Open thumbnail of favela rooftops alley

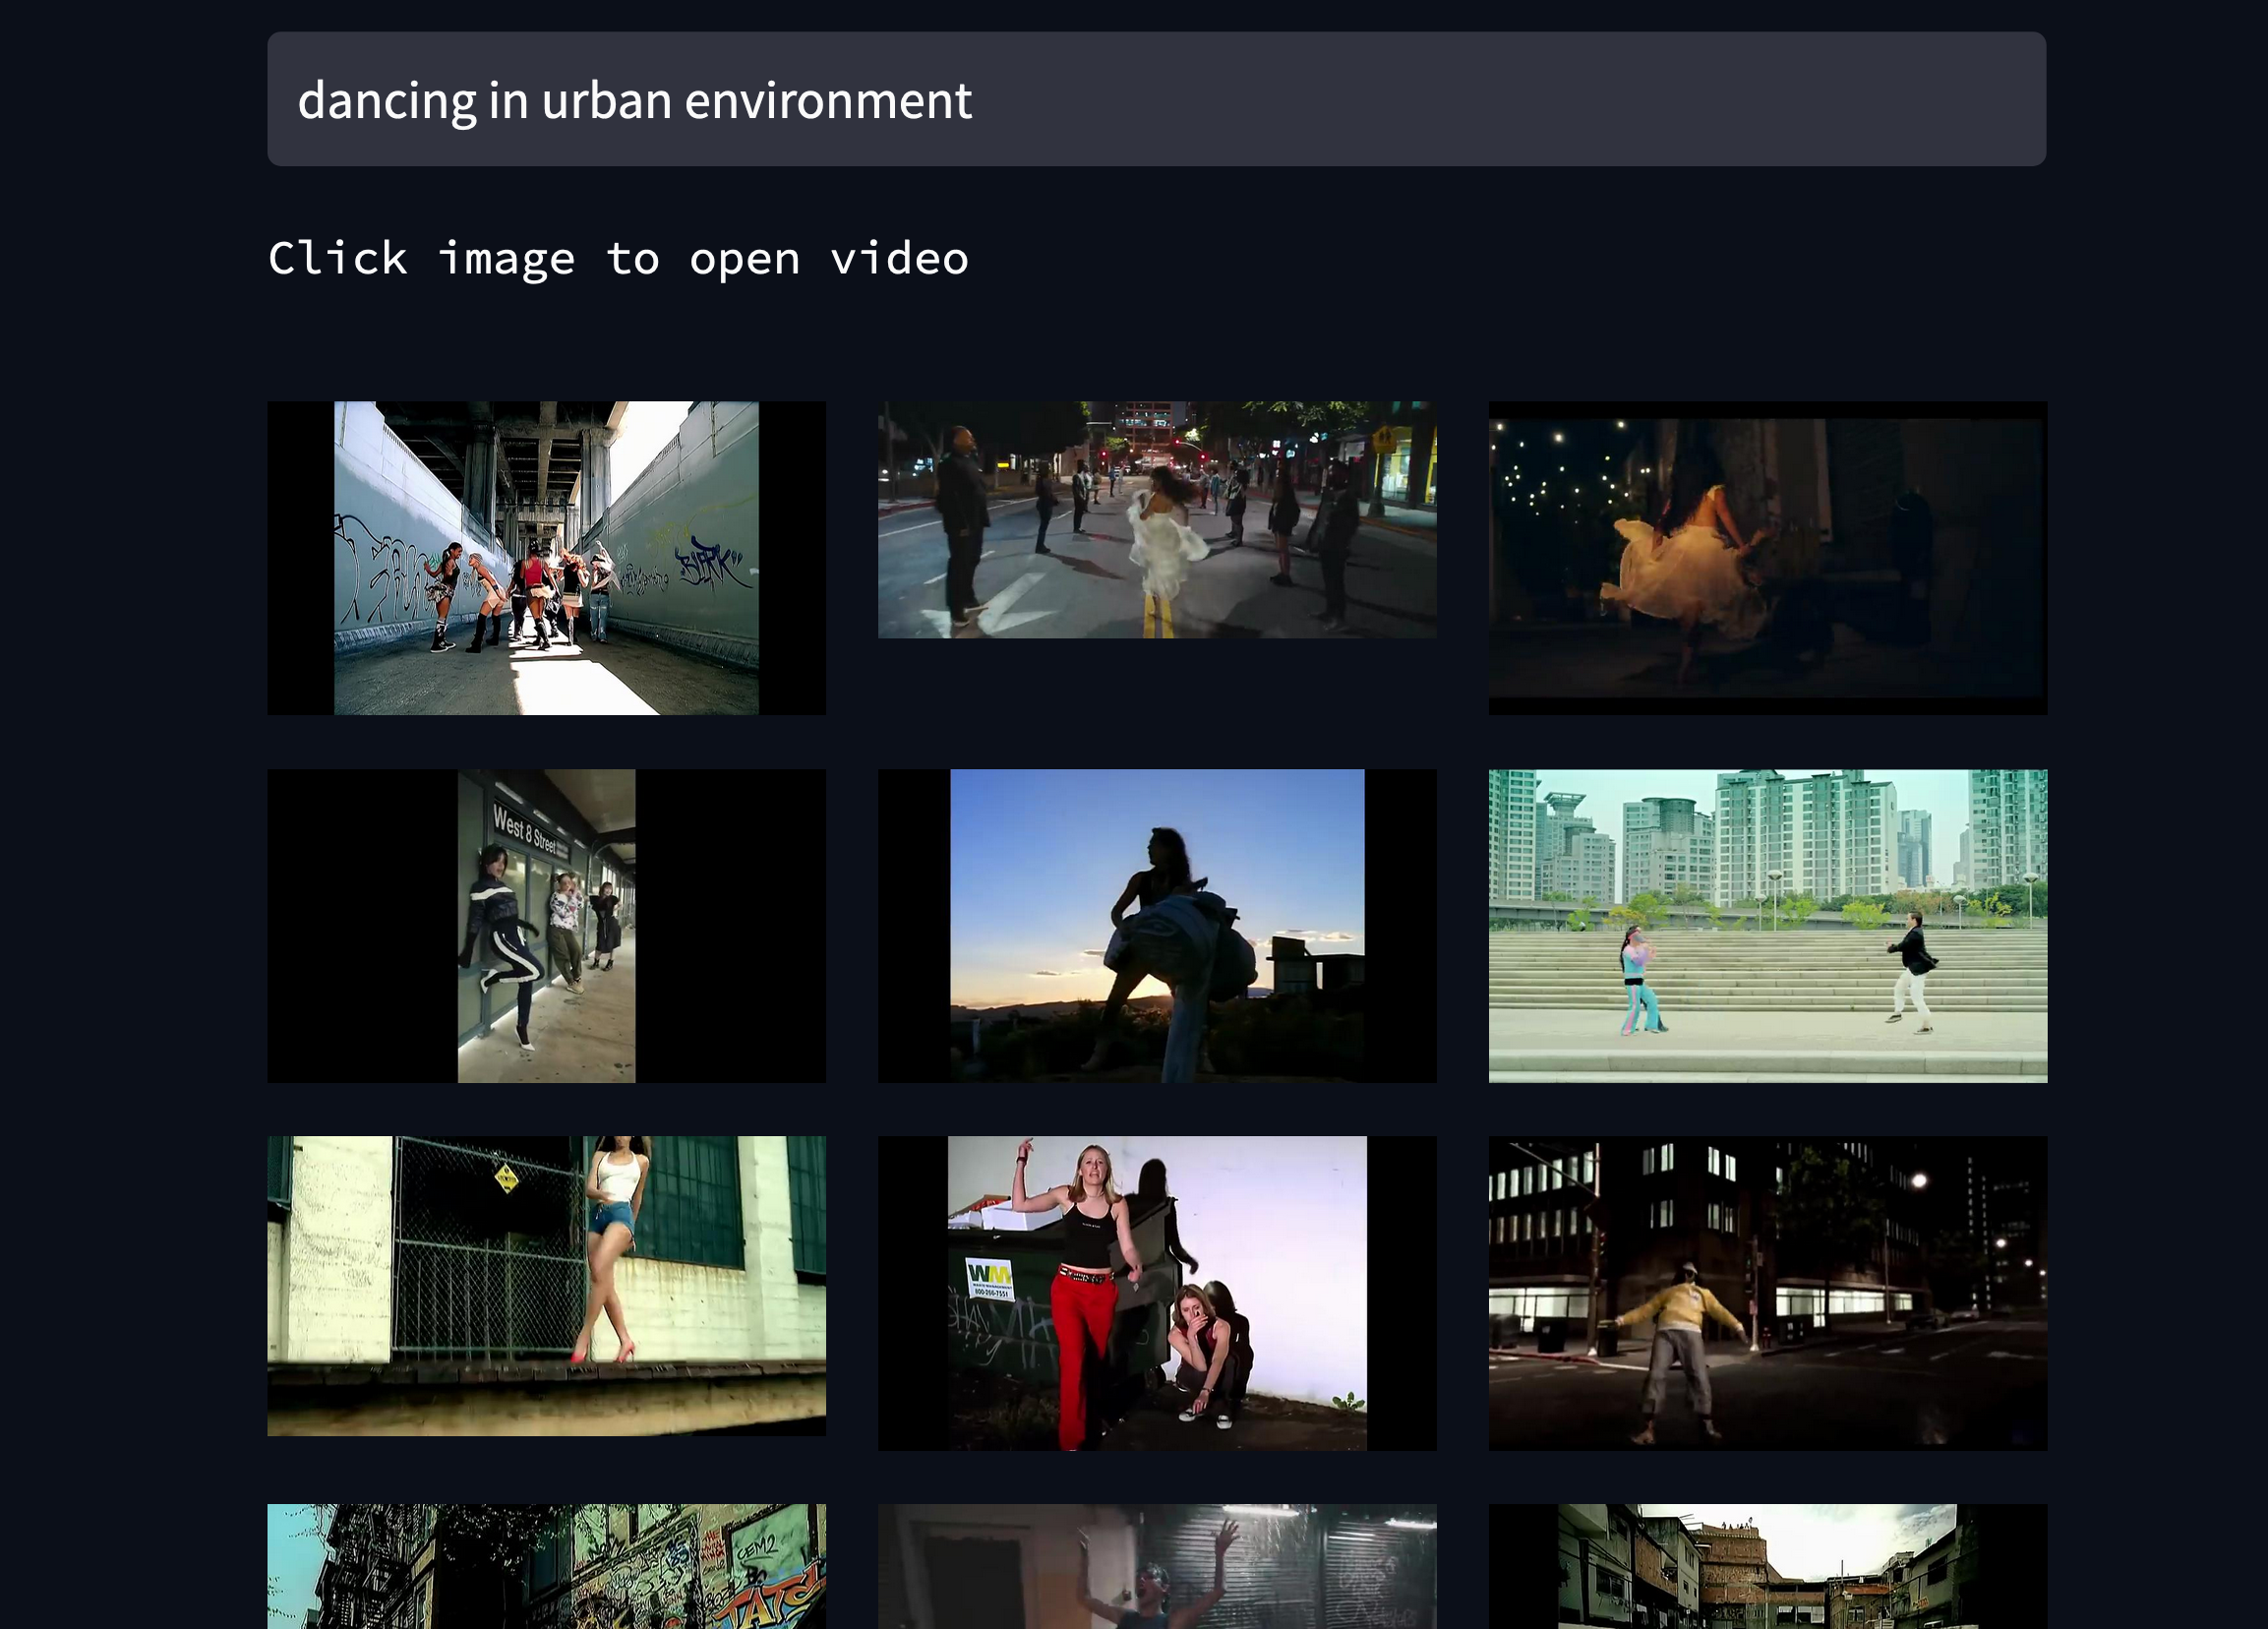pos(1768,1566)
